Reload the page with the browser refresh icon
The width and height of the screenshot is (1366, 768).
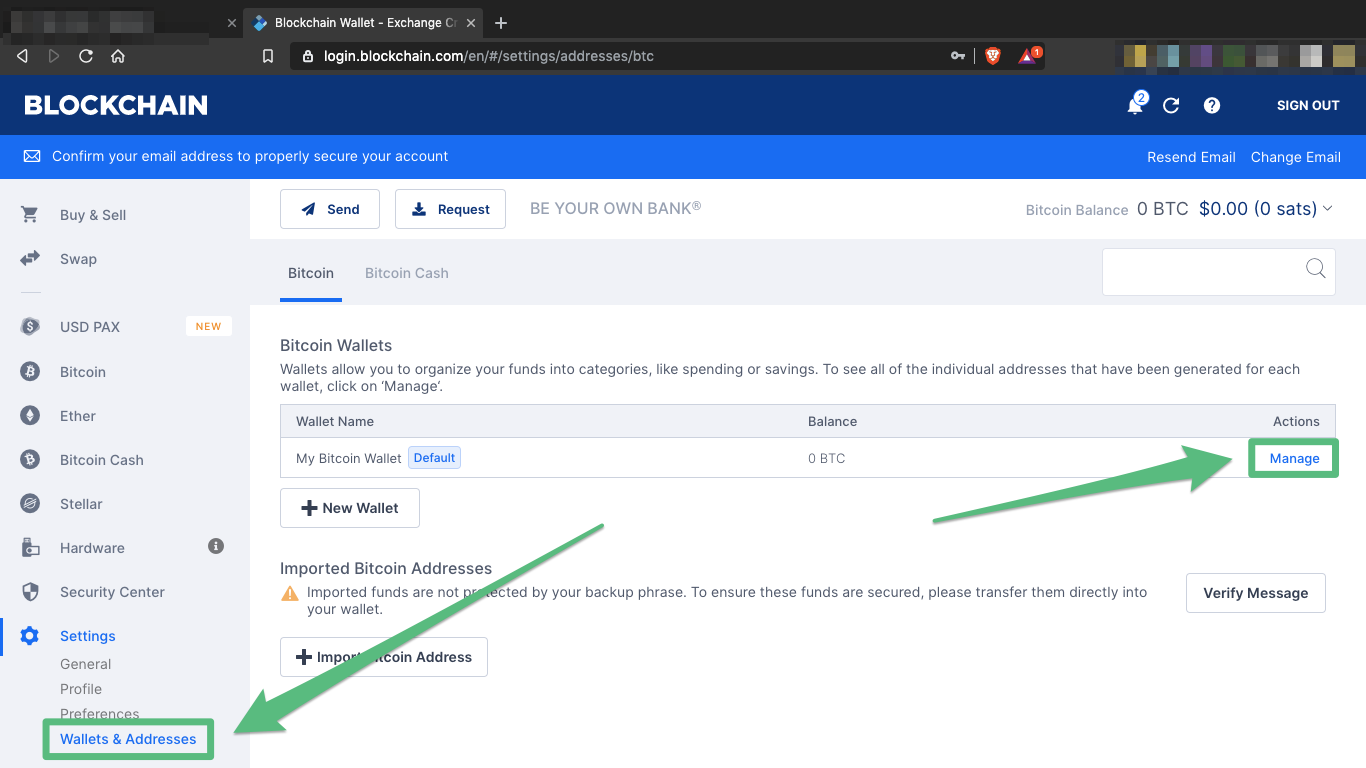86,56
